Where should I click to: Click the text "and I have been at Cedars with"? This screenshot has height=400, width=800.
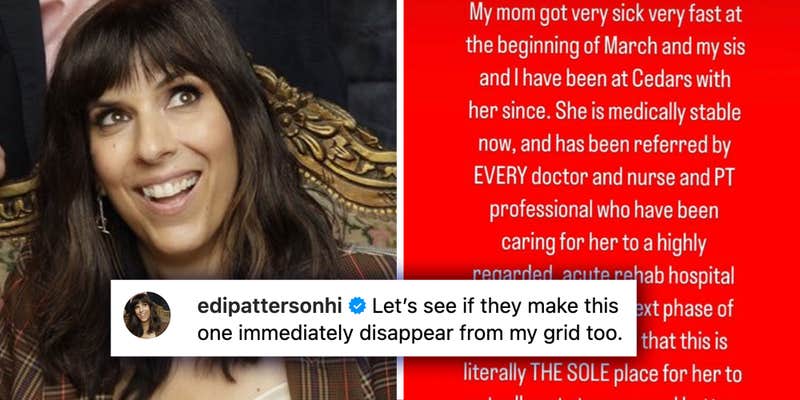tap(605, 80)
